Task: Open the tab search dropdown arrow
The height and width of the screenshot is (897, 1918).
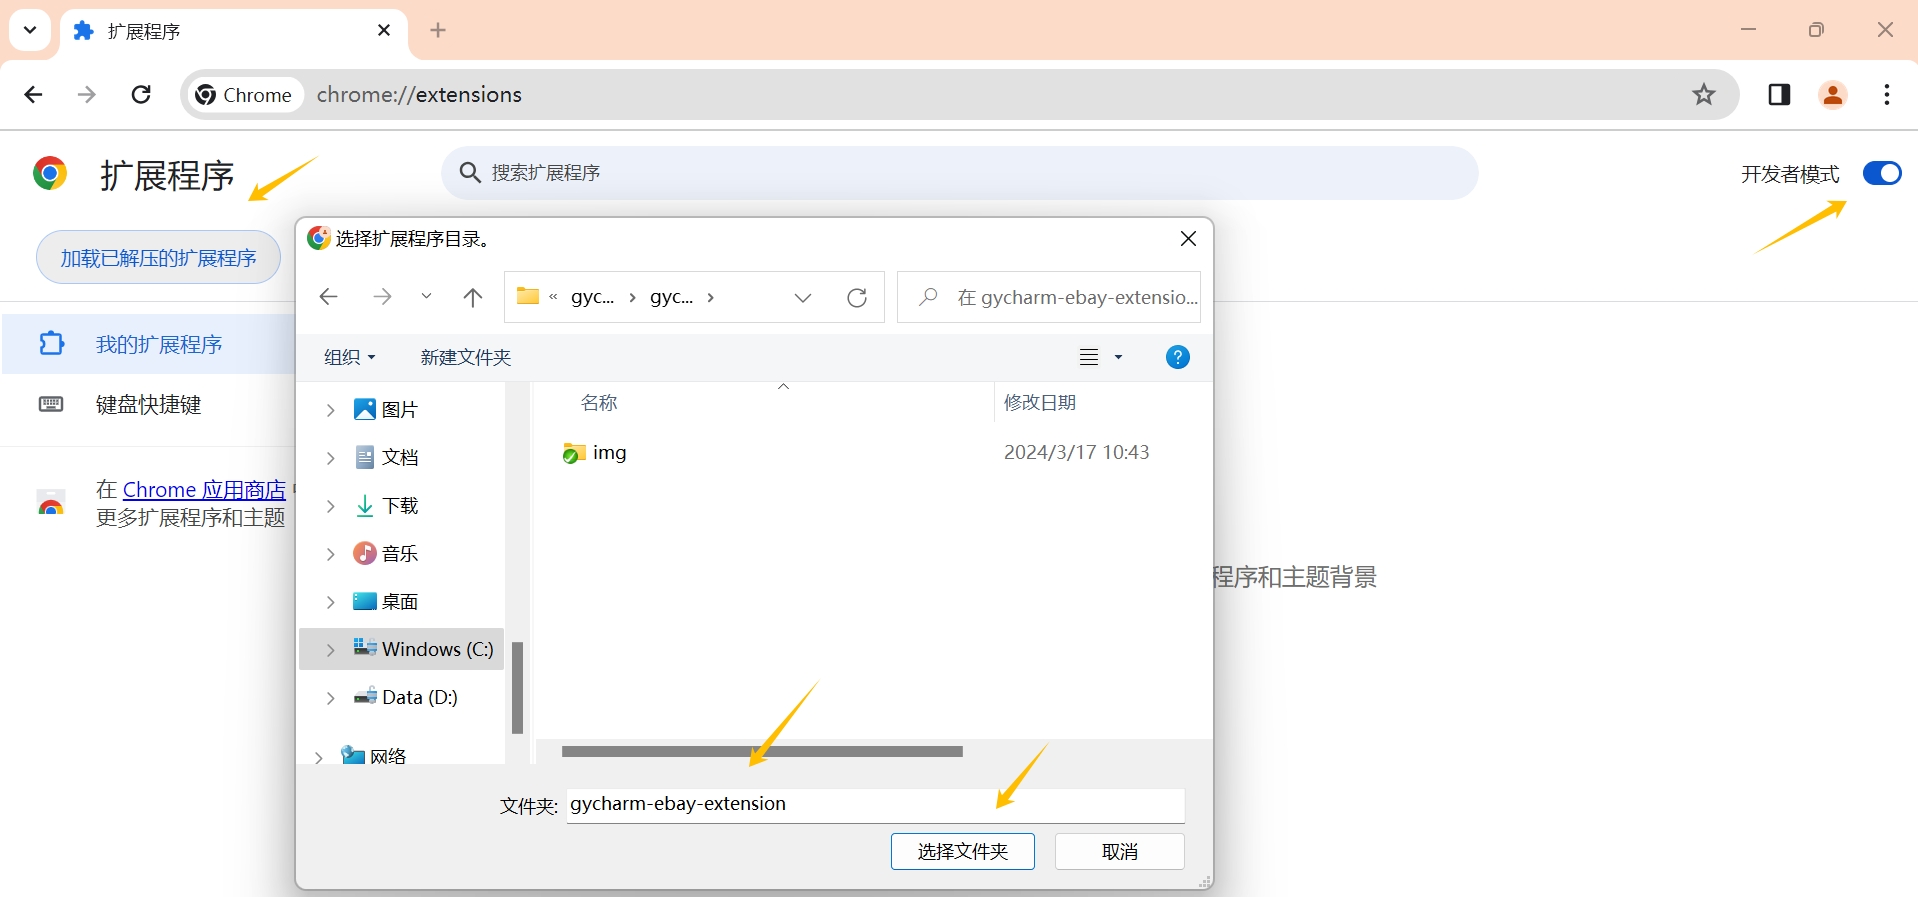Action: tap(30, 30)
